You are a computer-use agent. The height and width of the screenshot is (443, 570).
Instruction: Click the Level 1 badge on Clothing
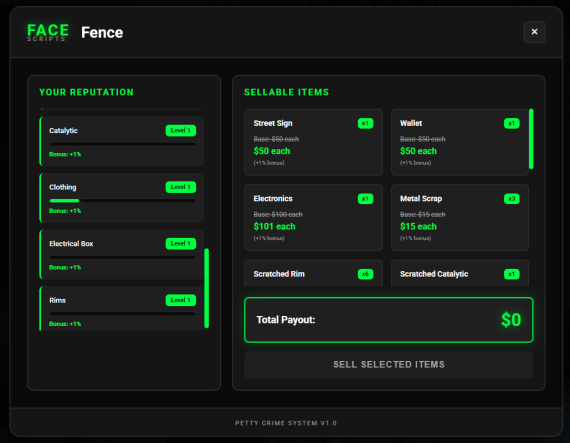[181, 187]
